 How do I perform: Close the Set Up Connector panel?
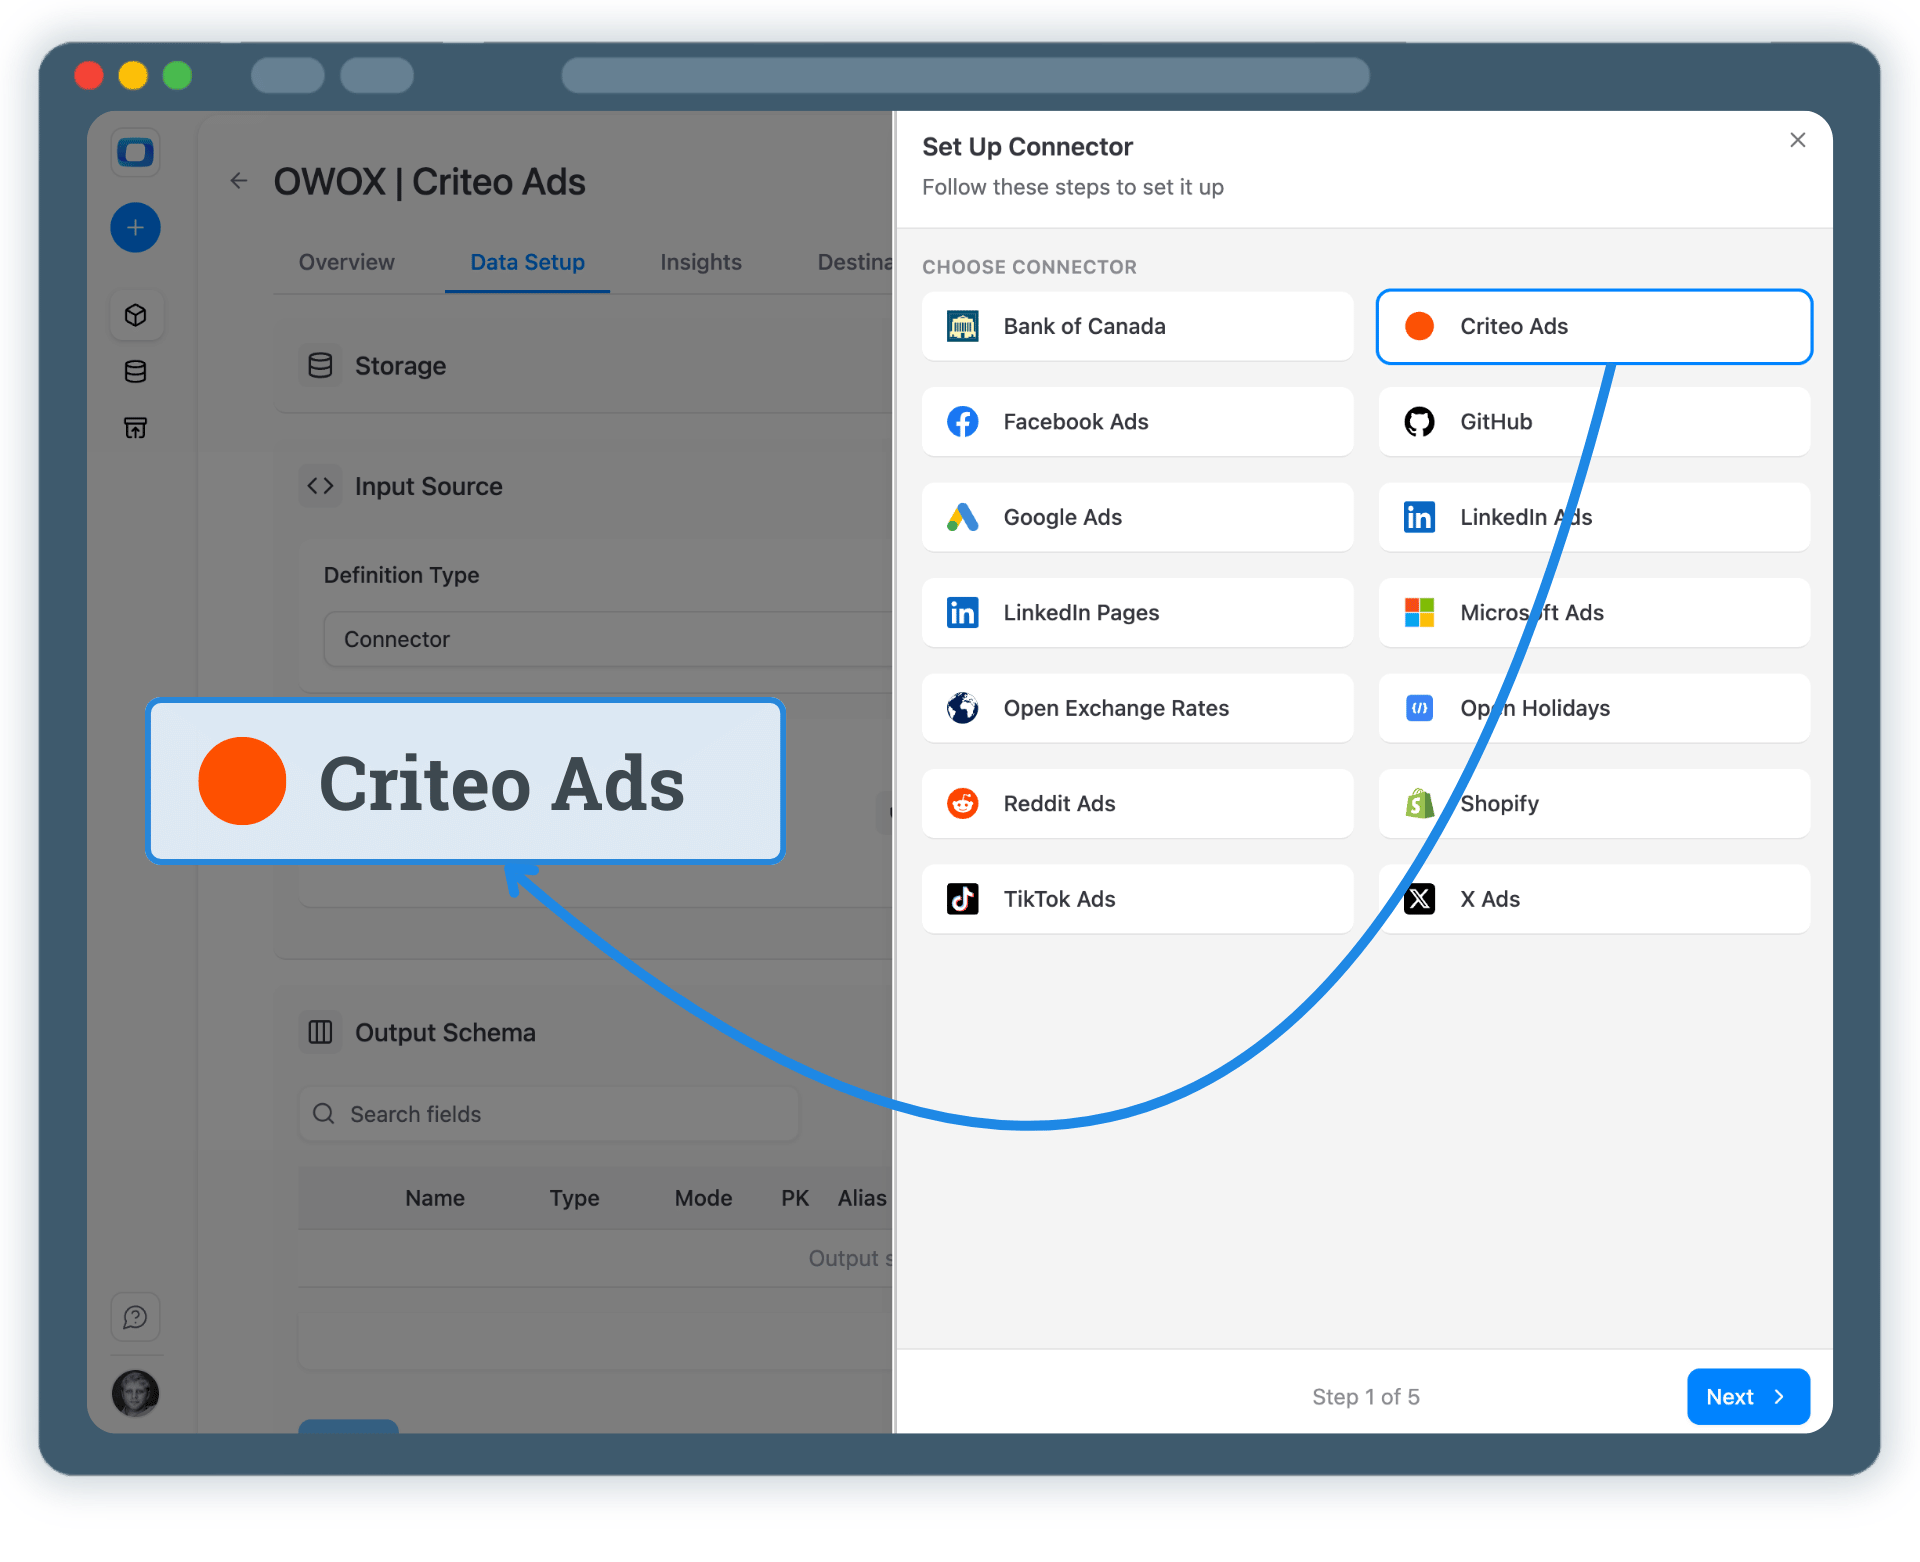(1797, 140)
